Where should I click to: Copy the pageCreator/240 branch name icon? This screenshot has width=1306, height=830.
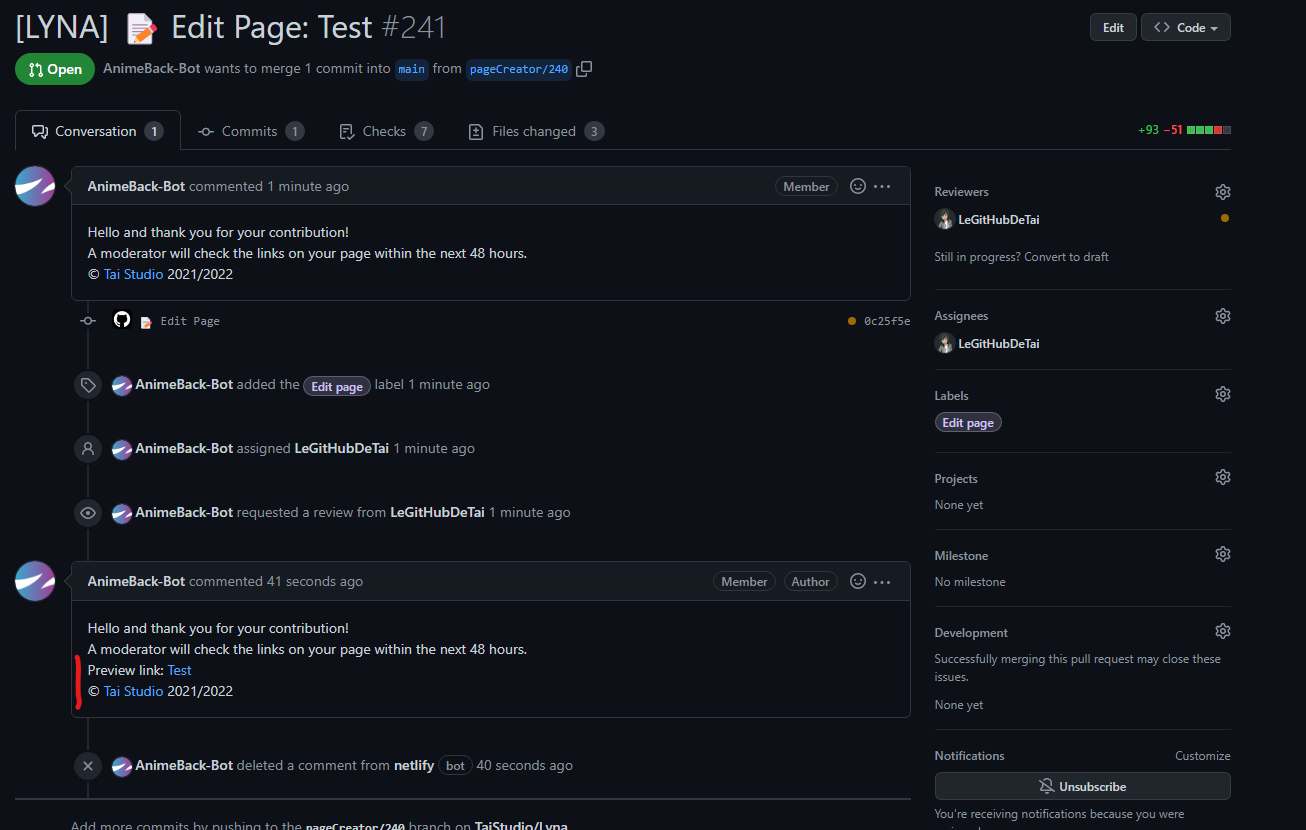coord(585,69)
